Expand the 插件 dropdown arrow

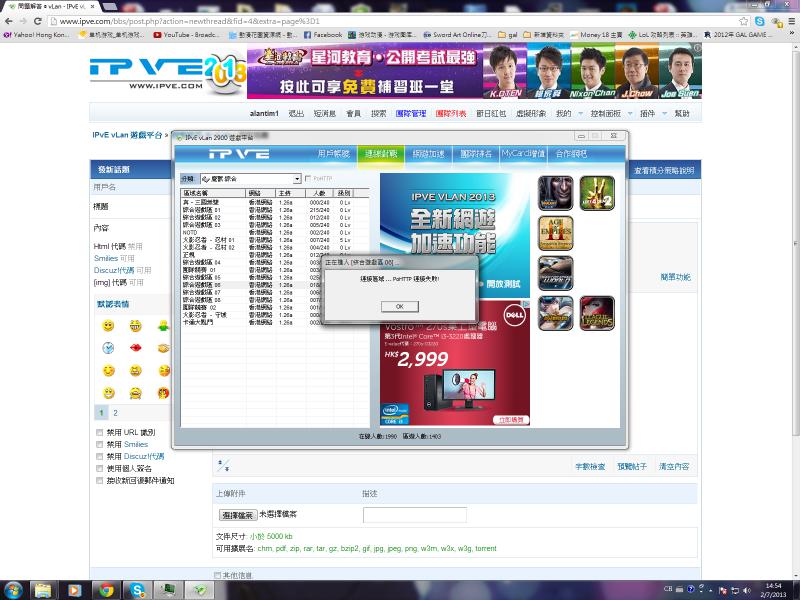point(664,114)
